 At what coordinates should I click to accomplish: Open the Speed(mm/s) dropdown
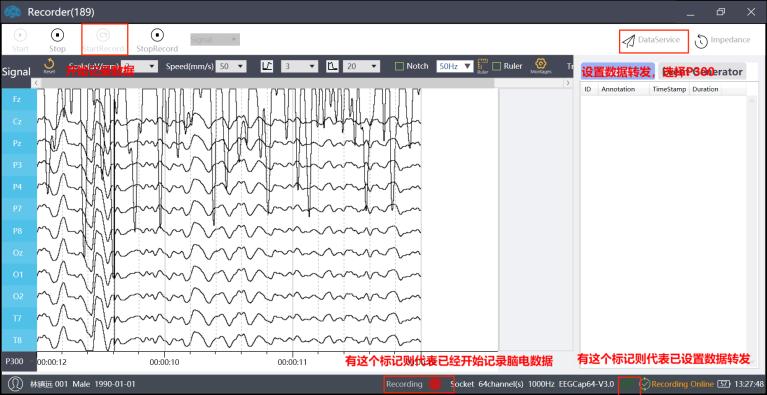coord(232,66)
